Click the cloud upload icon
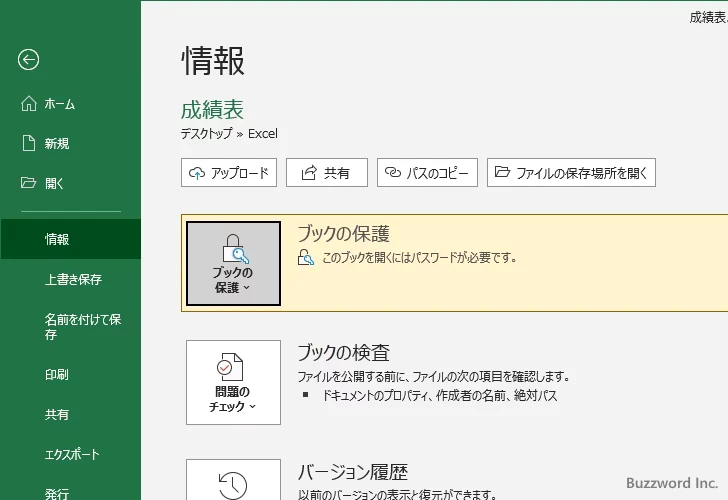 197,173
